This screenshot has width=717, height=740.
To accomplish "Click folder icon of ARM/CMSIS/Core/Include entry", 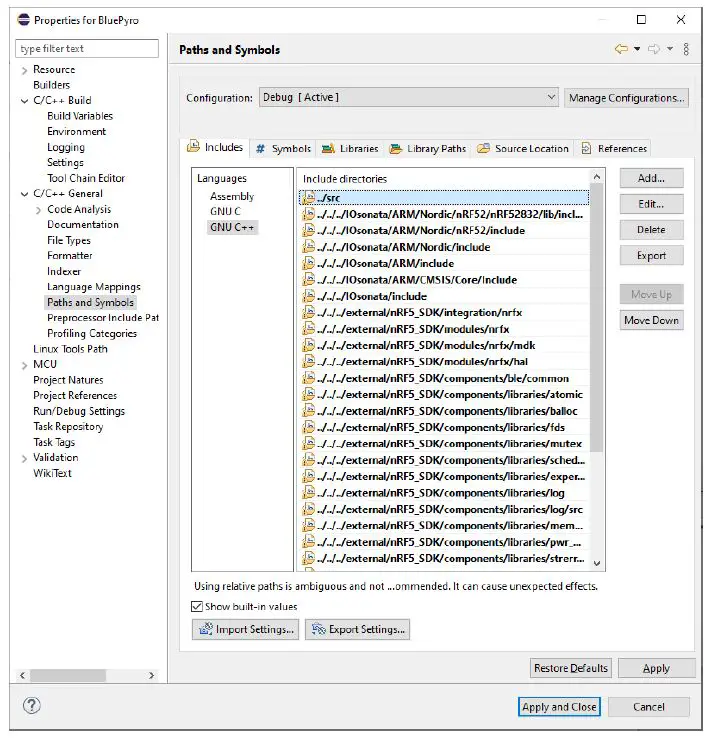I will [x=308, y=279].
